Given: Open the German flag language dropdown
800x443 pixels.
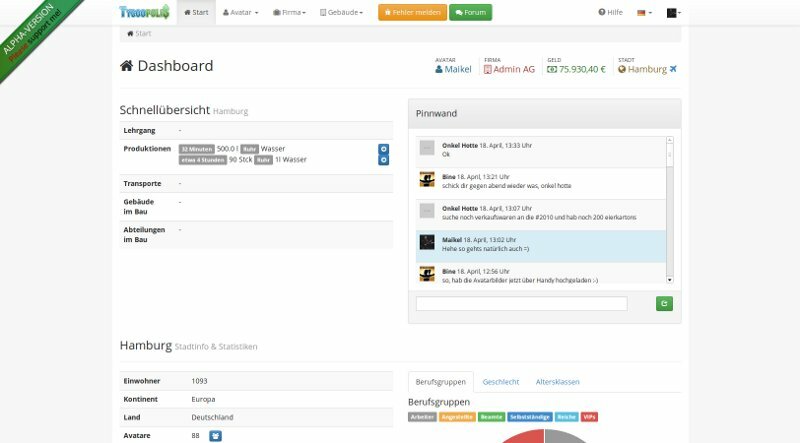Looking at the screenshot, I should pyautogui.click(x=645, y=13).
